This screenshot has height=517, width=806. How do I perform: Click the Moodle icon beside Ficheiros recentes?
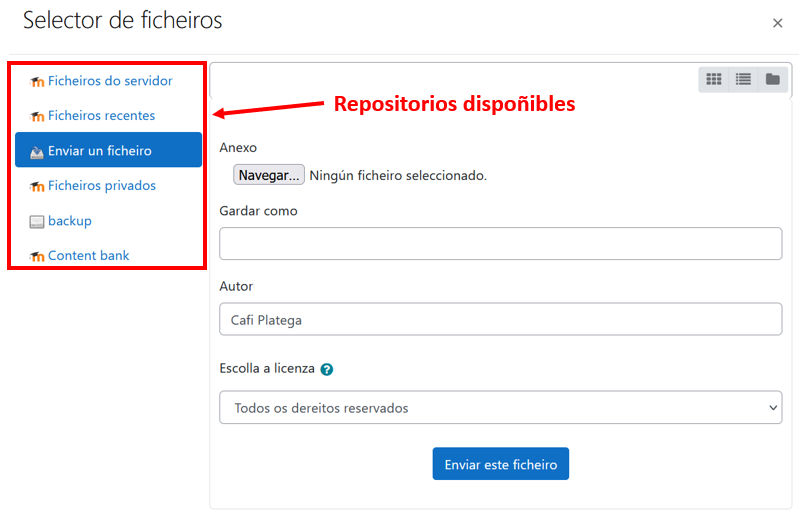point(37,116)
